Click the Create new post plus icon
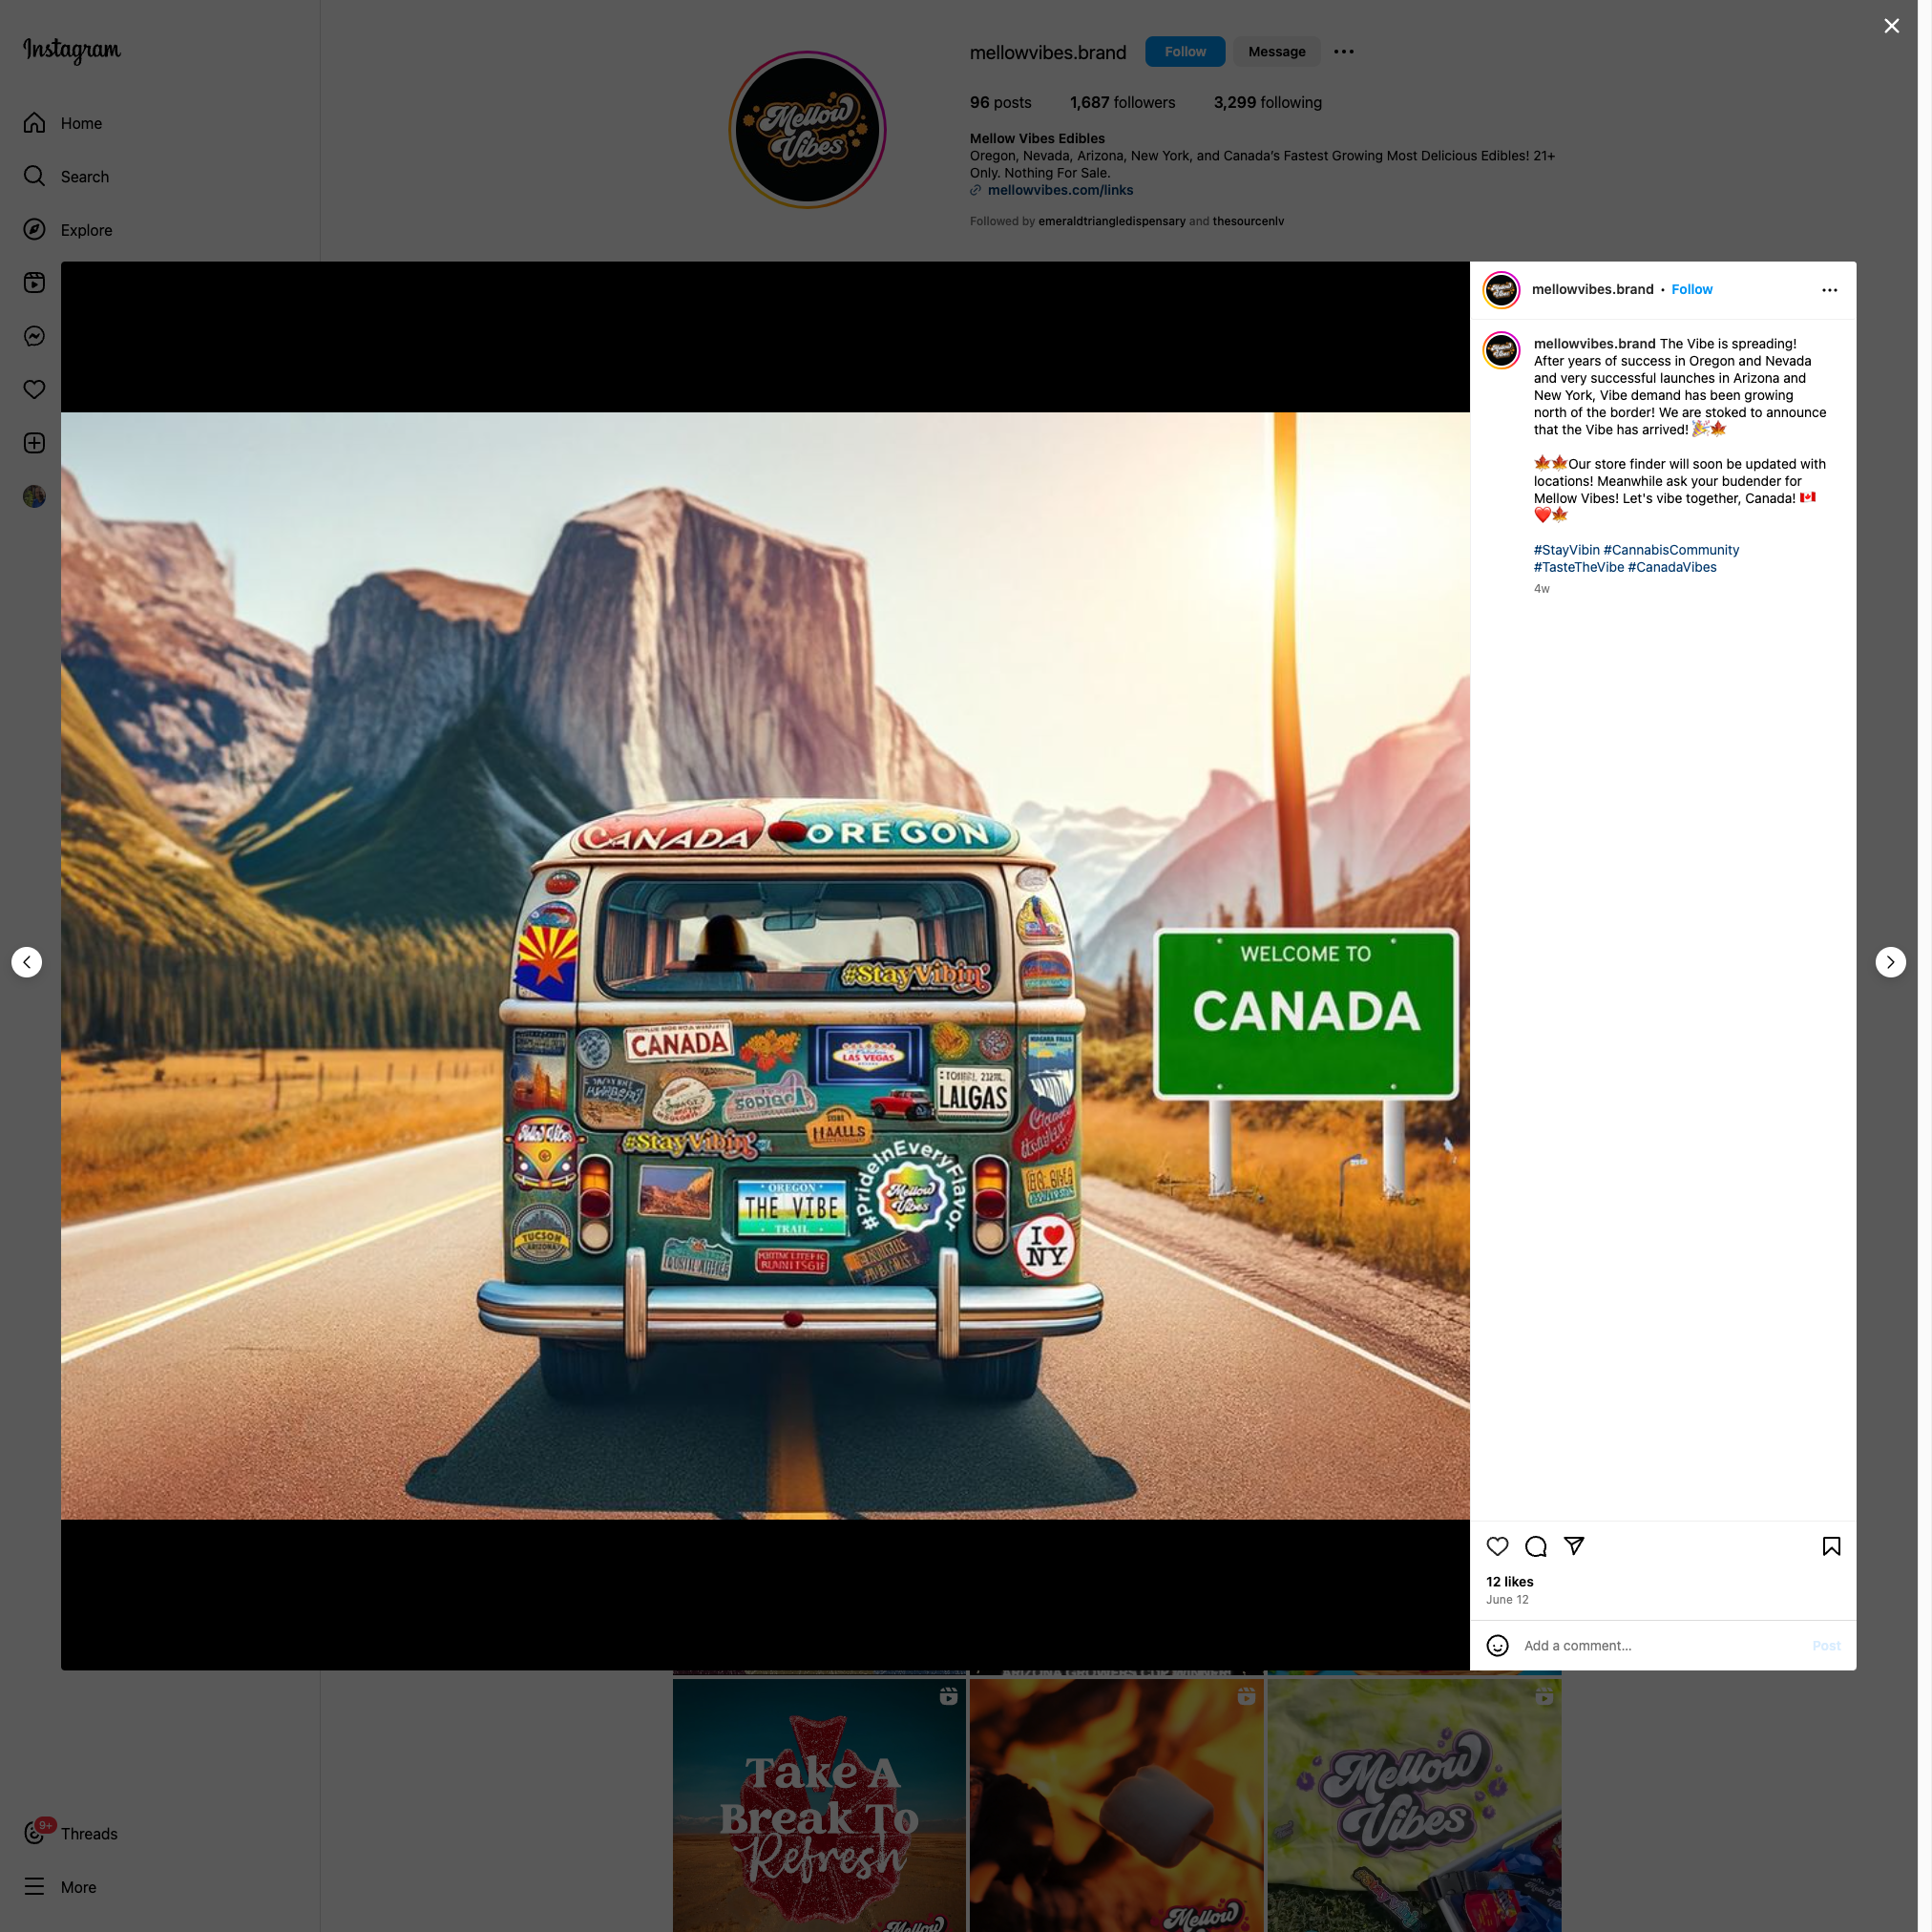The height and width of the screenshot is (1932, 1932). 35,443
